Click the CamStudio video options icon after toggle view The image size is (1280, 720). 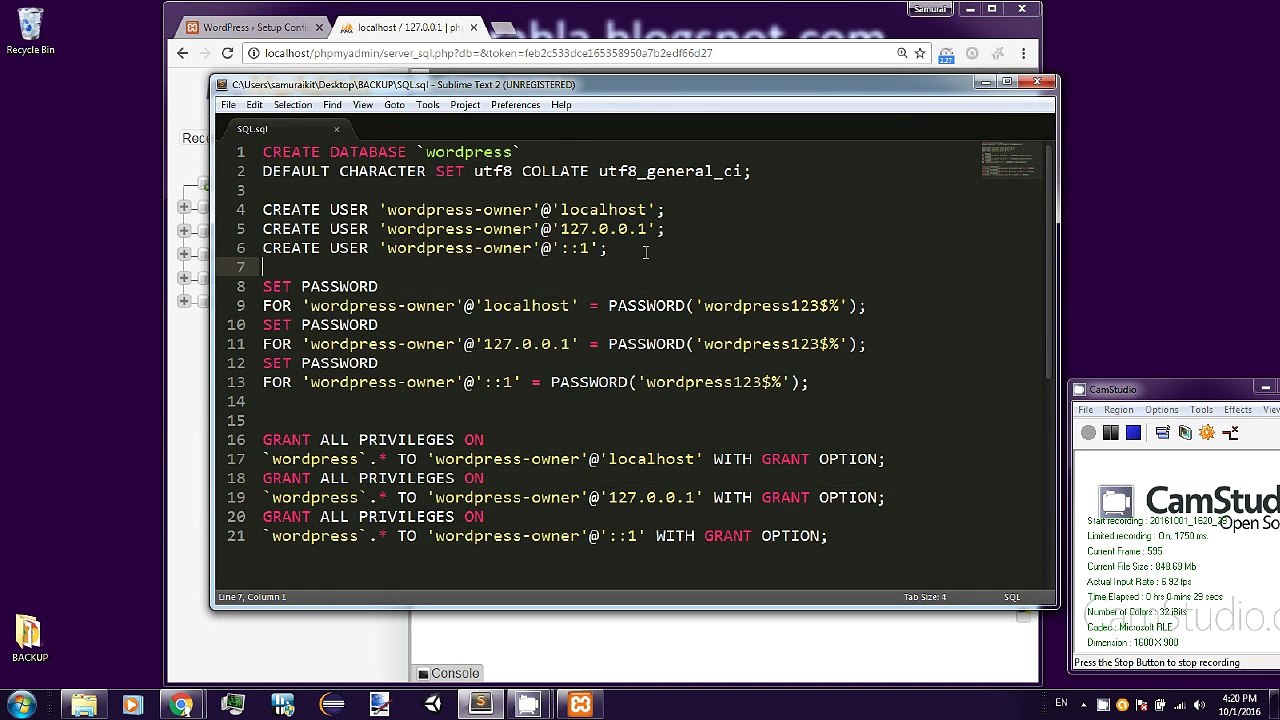[1185, 432]
